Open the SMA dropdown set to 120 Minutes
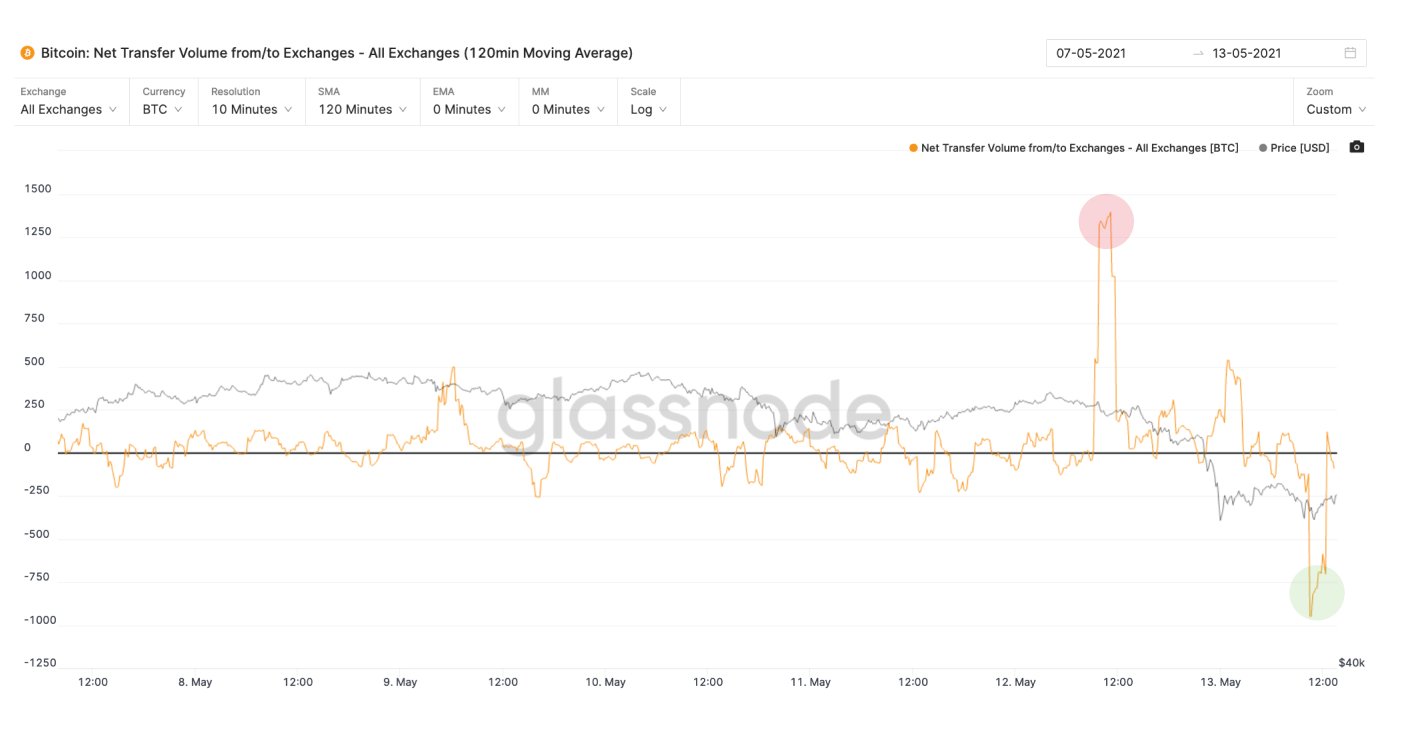Screen dimensions: 1406x732 click(363, 101)
